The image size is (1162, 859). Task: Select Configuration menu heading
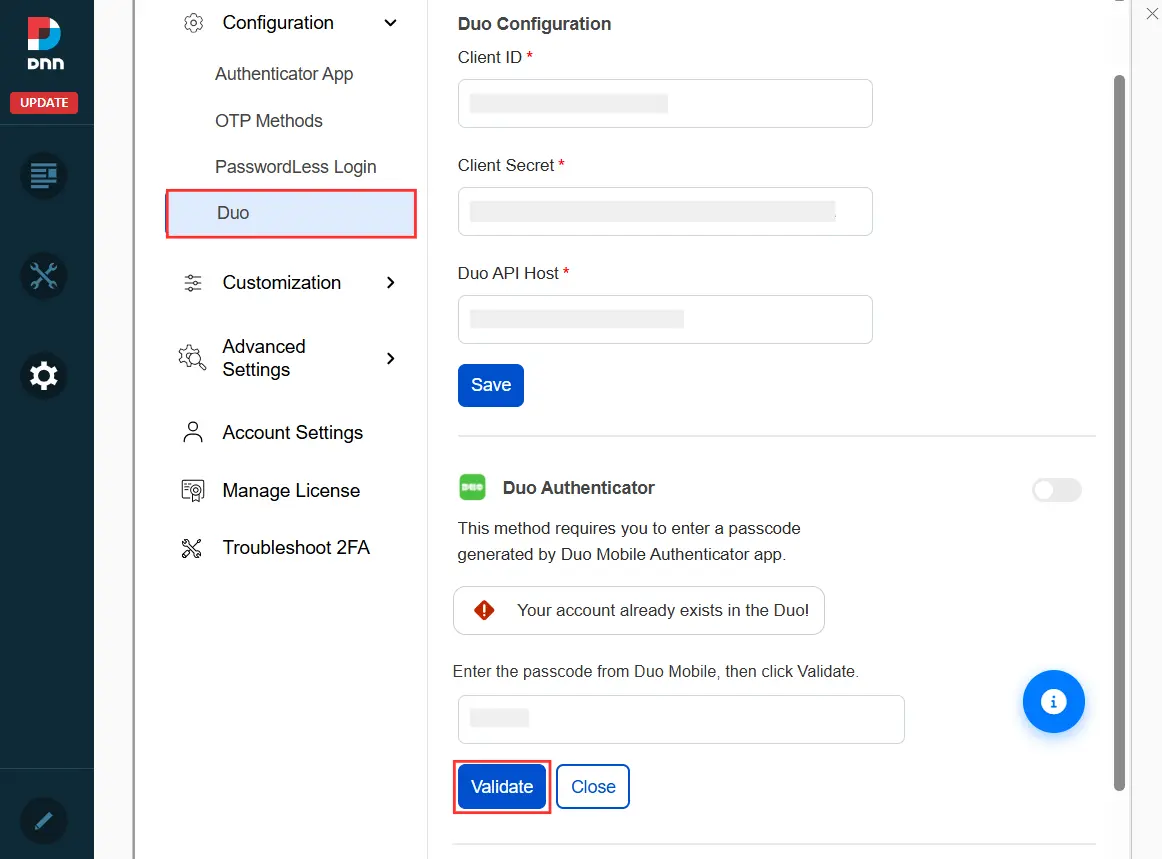(x=278, y=23)
